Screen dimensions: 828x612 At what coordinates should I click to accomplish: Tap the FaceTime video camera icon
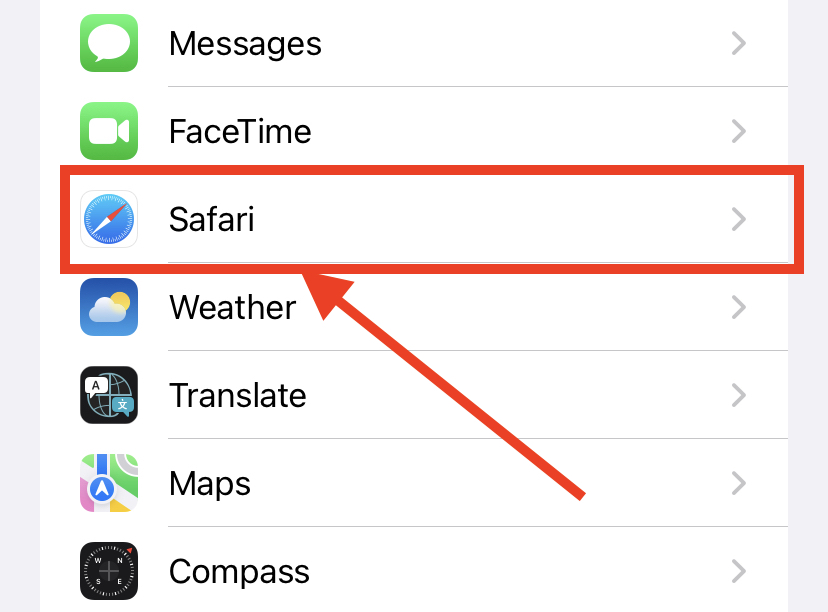(109, 131)
